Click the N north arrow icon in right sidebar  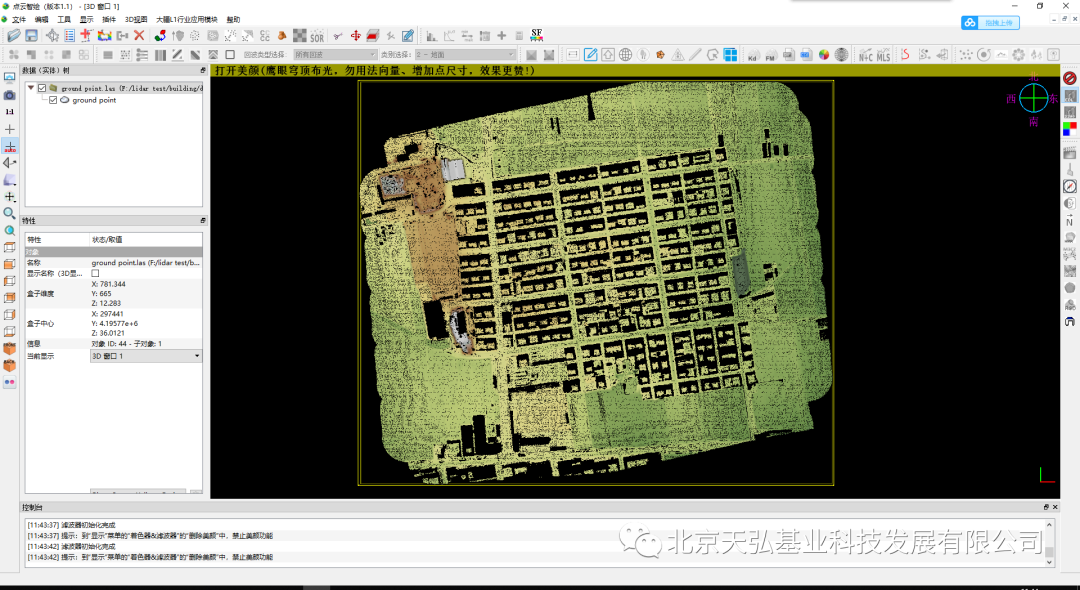[x=1070, y=220]
